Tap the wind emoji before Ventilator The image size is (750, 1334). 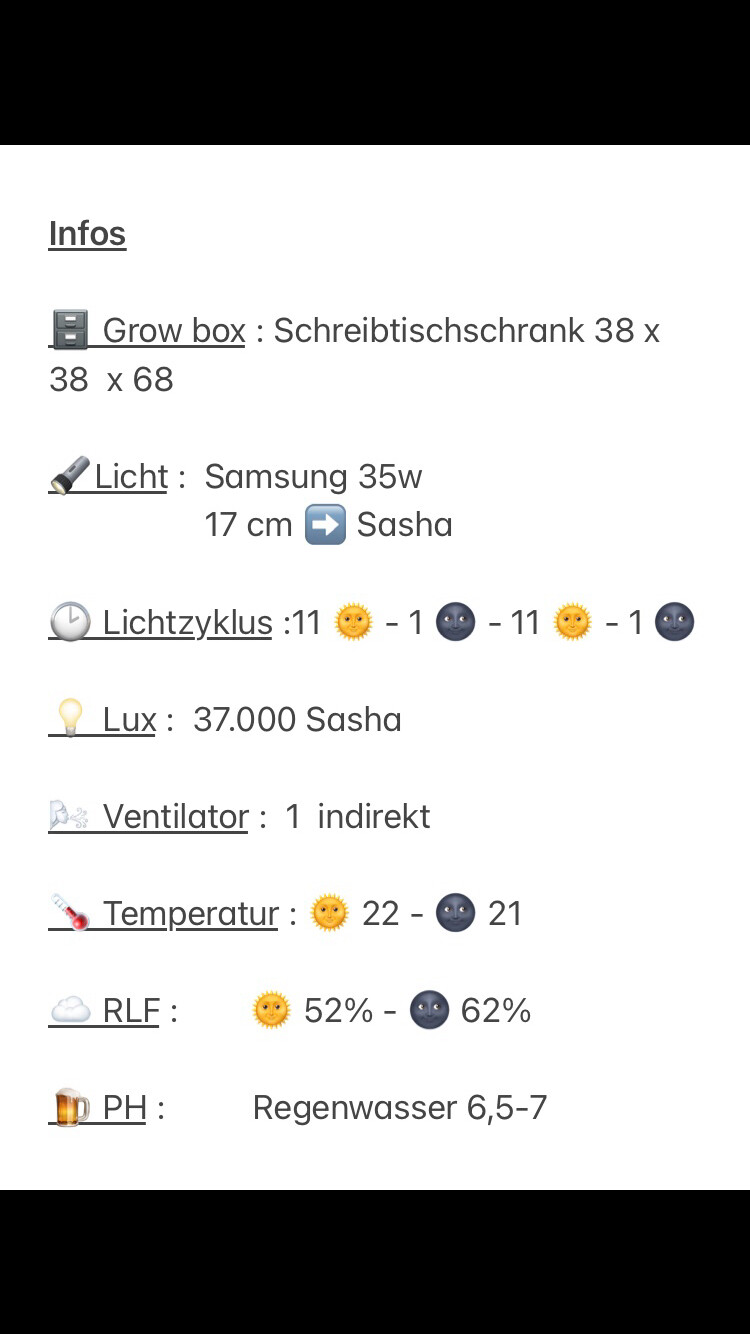point(70,816)
